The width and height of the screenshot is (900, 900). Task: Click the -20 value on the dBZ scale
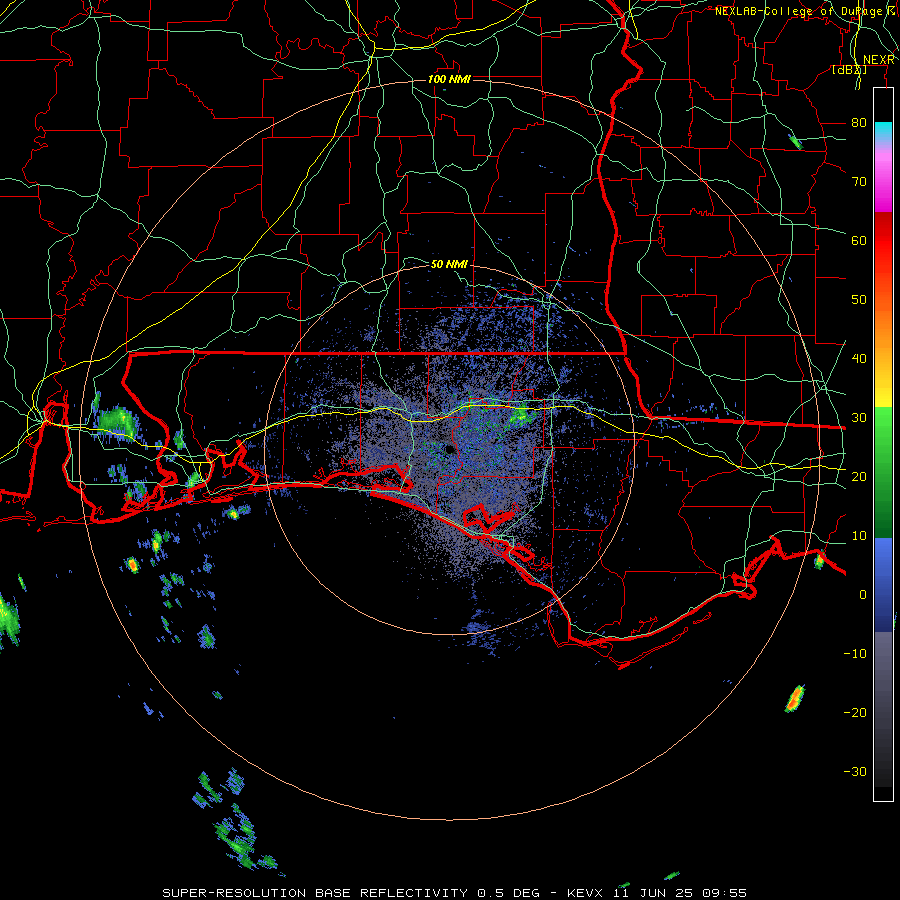point(855,712)
